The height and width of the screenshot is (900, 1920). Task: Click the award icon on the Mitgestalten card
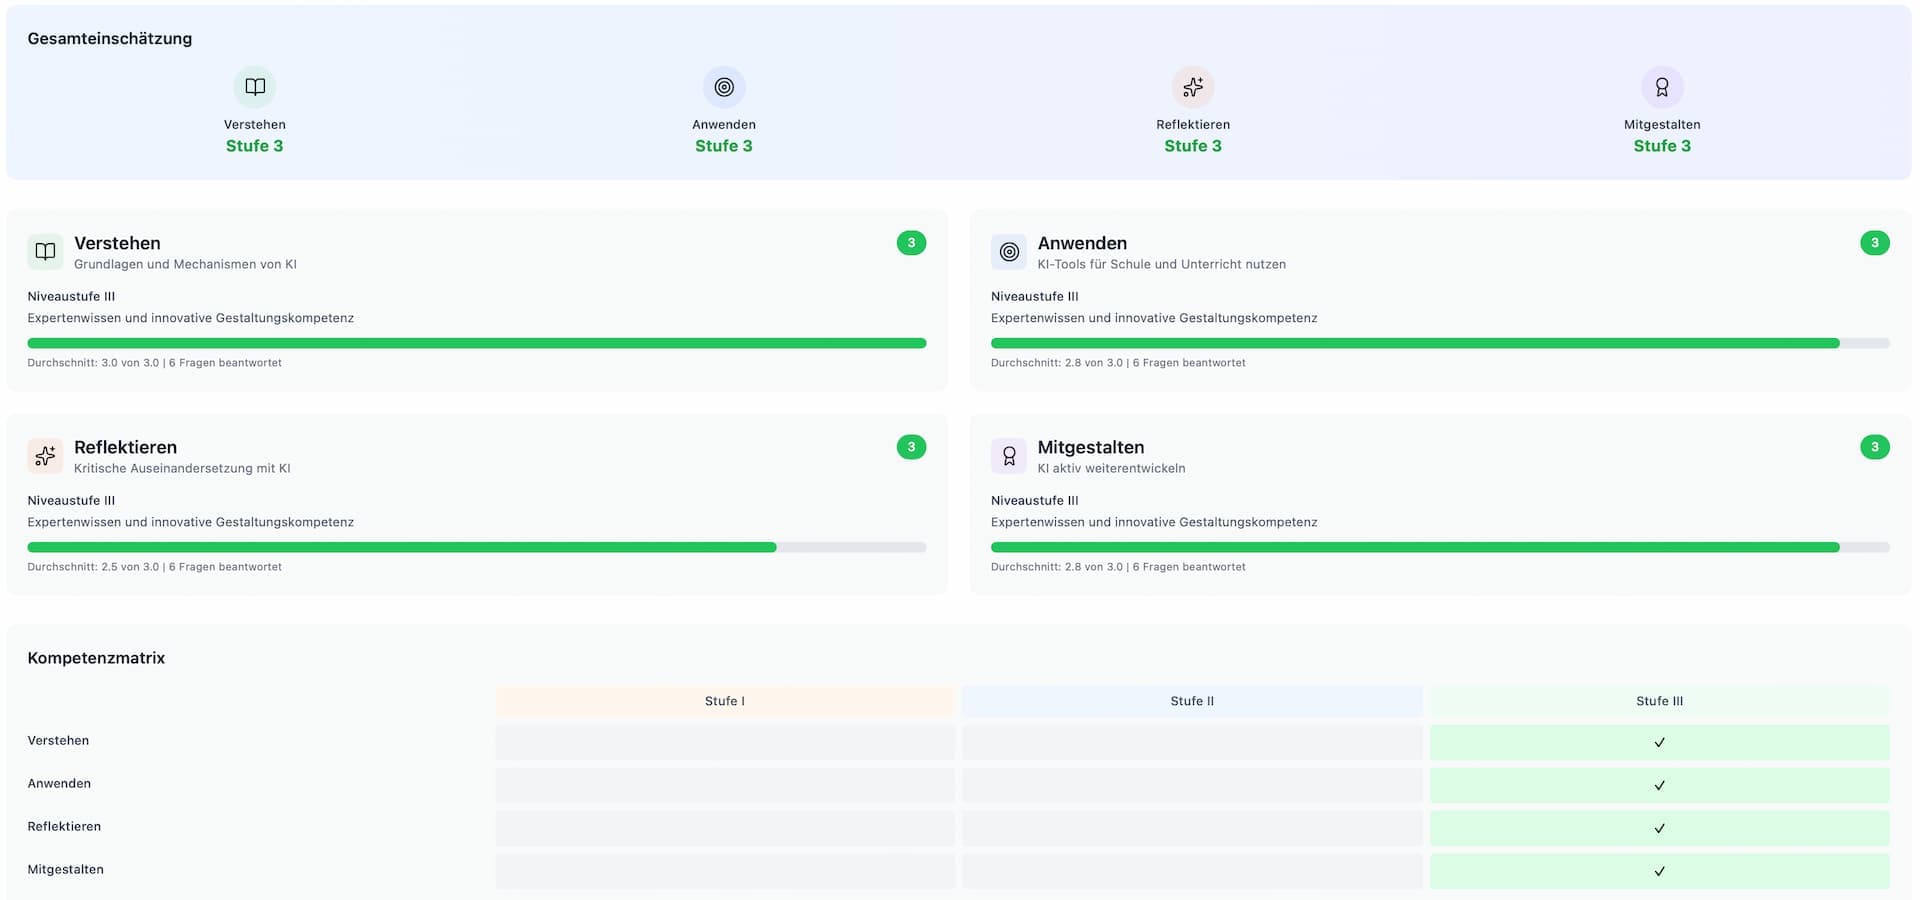(1009, 456)
